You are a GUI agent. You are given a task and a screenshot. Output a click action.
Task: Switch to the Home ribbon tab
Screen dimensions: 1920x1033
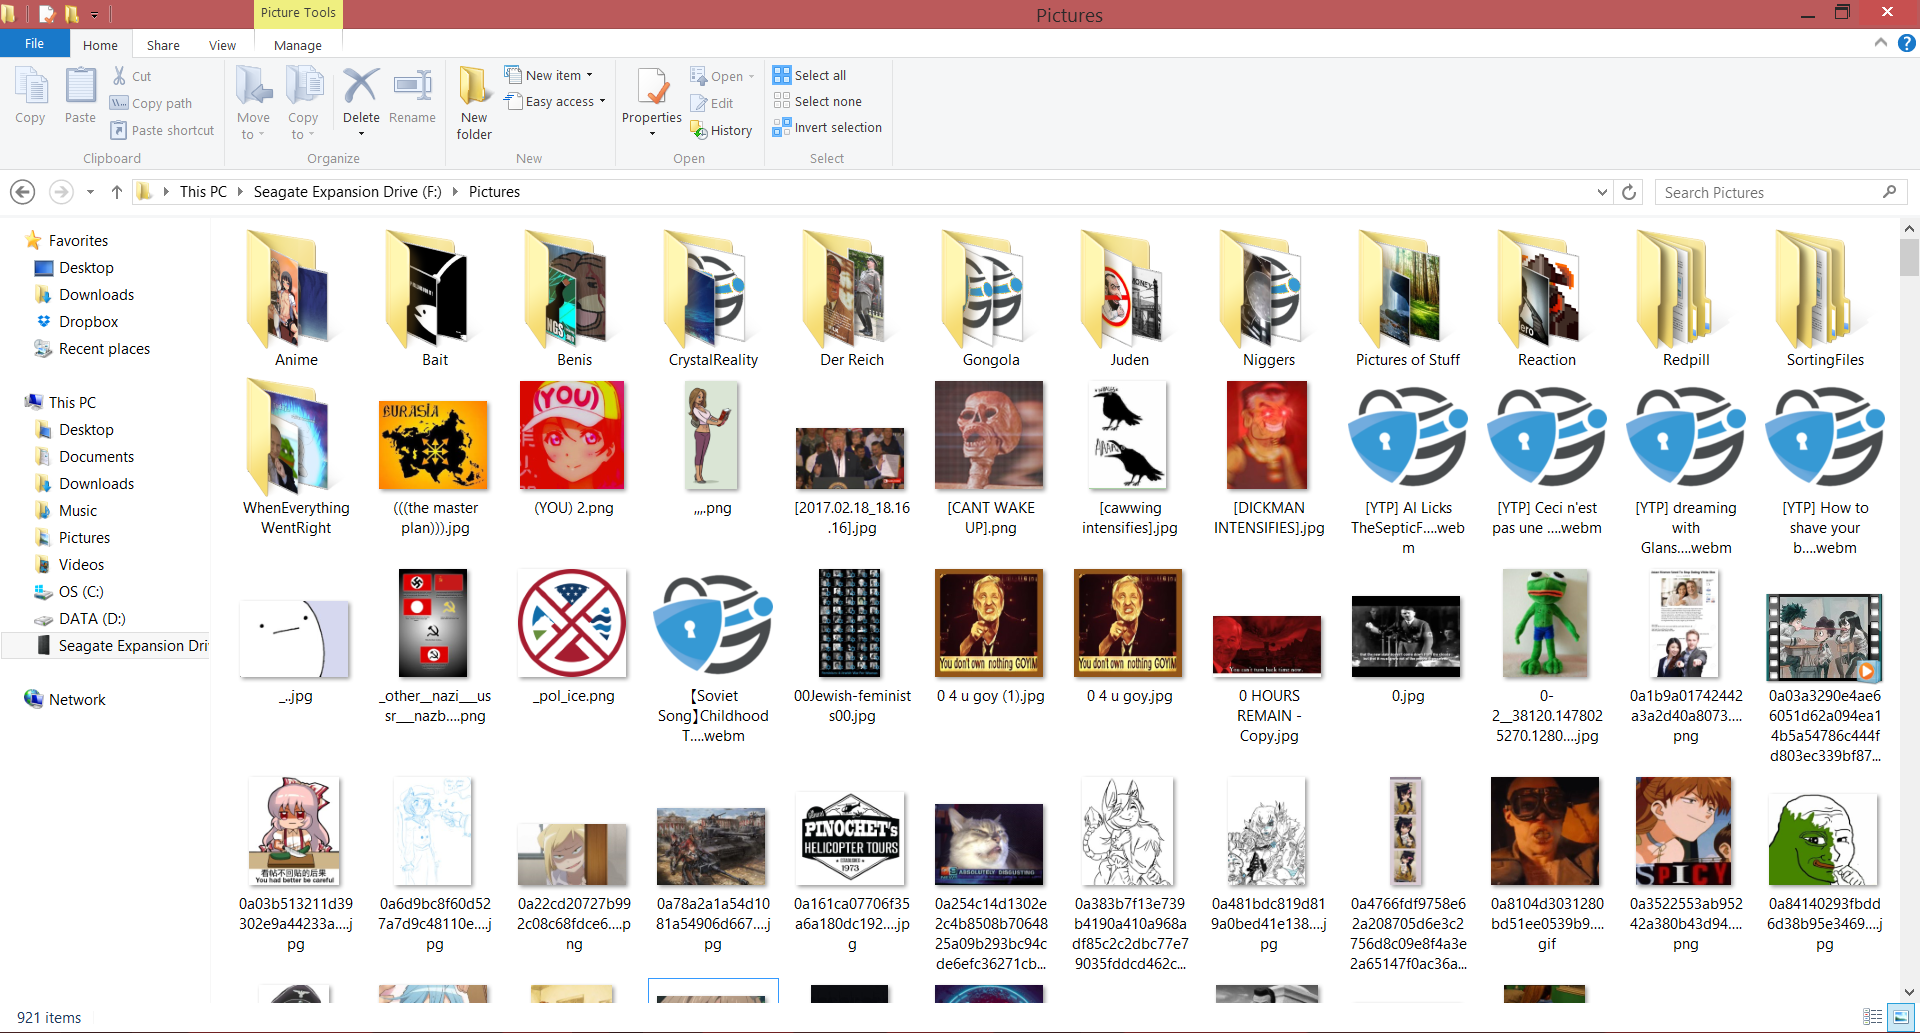point(100,45)
